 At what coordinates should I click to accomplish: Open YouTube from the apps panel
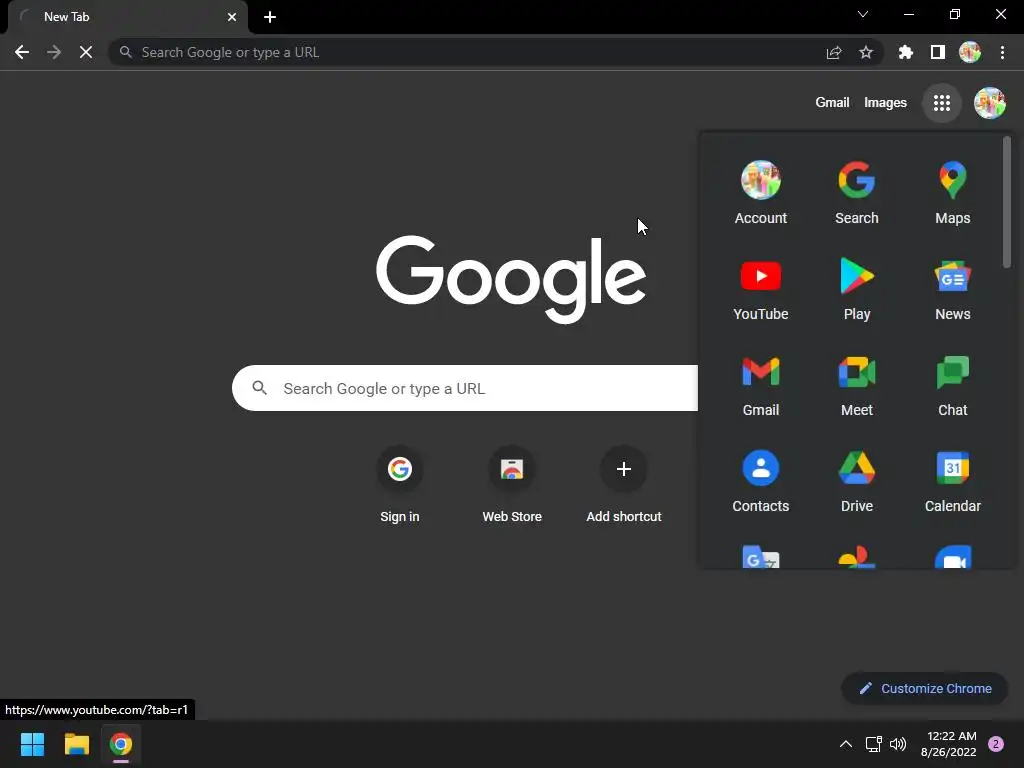tap(761, 288)
